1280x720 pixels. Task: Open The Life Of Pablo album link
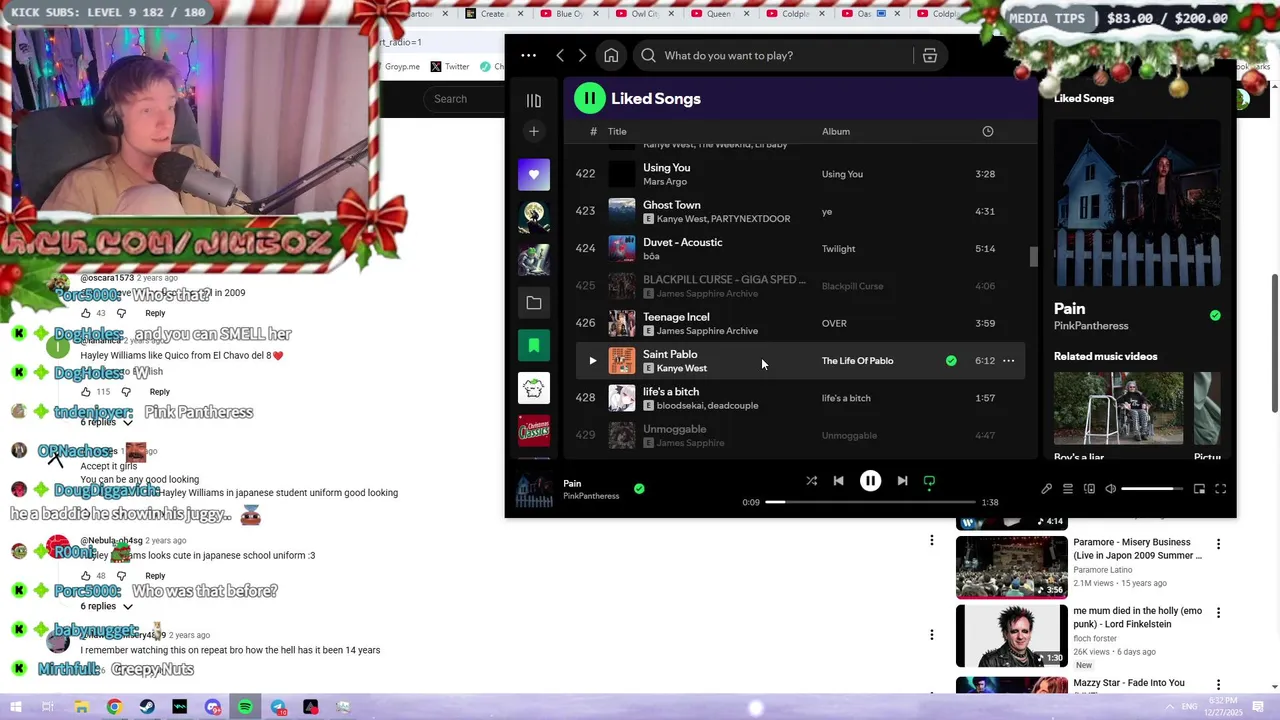[857, 361]
